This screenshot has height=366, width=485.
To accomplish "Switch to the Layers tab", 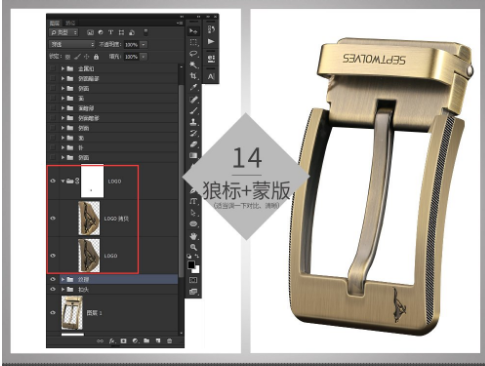I will pyautogui.click(x=55, y=23).
